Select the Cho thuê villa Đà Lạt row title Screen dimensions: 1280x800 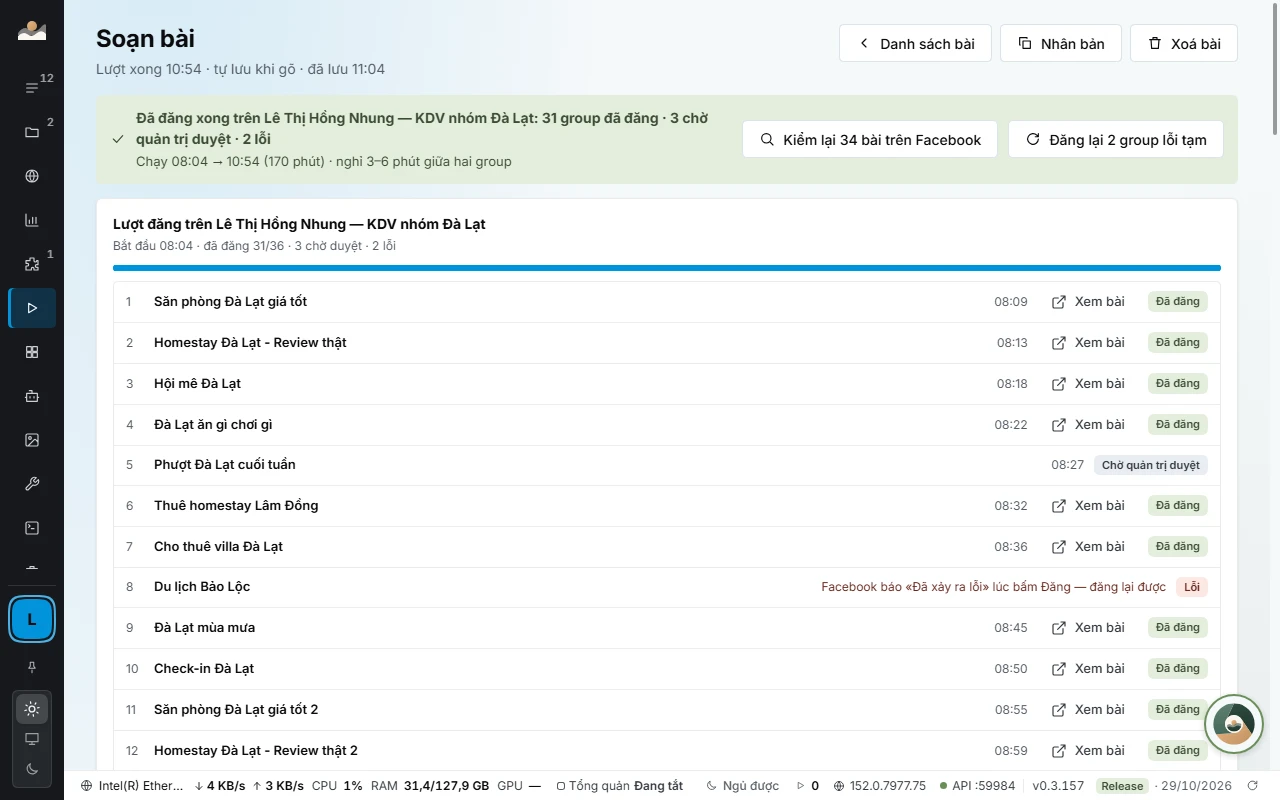click(218, 547)
